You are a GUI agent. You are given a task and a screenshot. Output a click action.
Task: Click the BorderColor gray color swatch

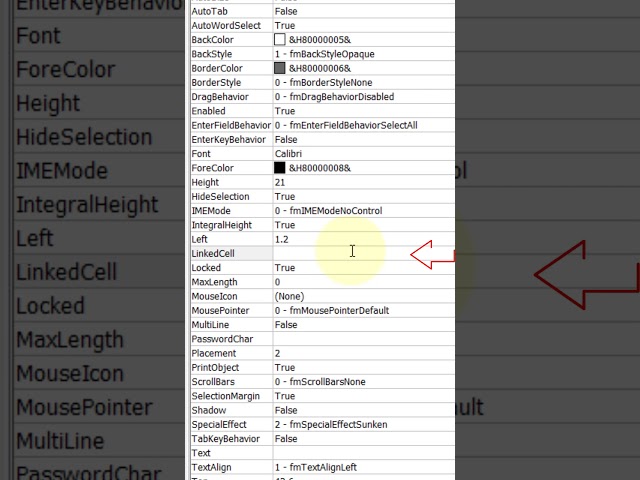(280, 68)
